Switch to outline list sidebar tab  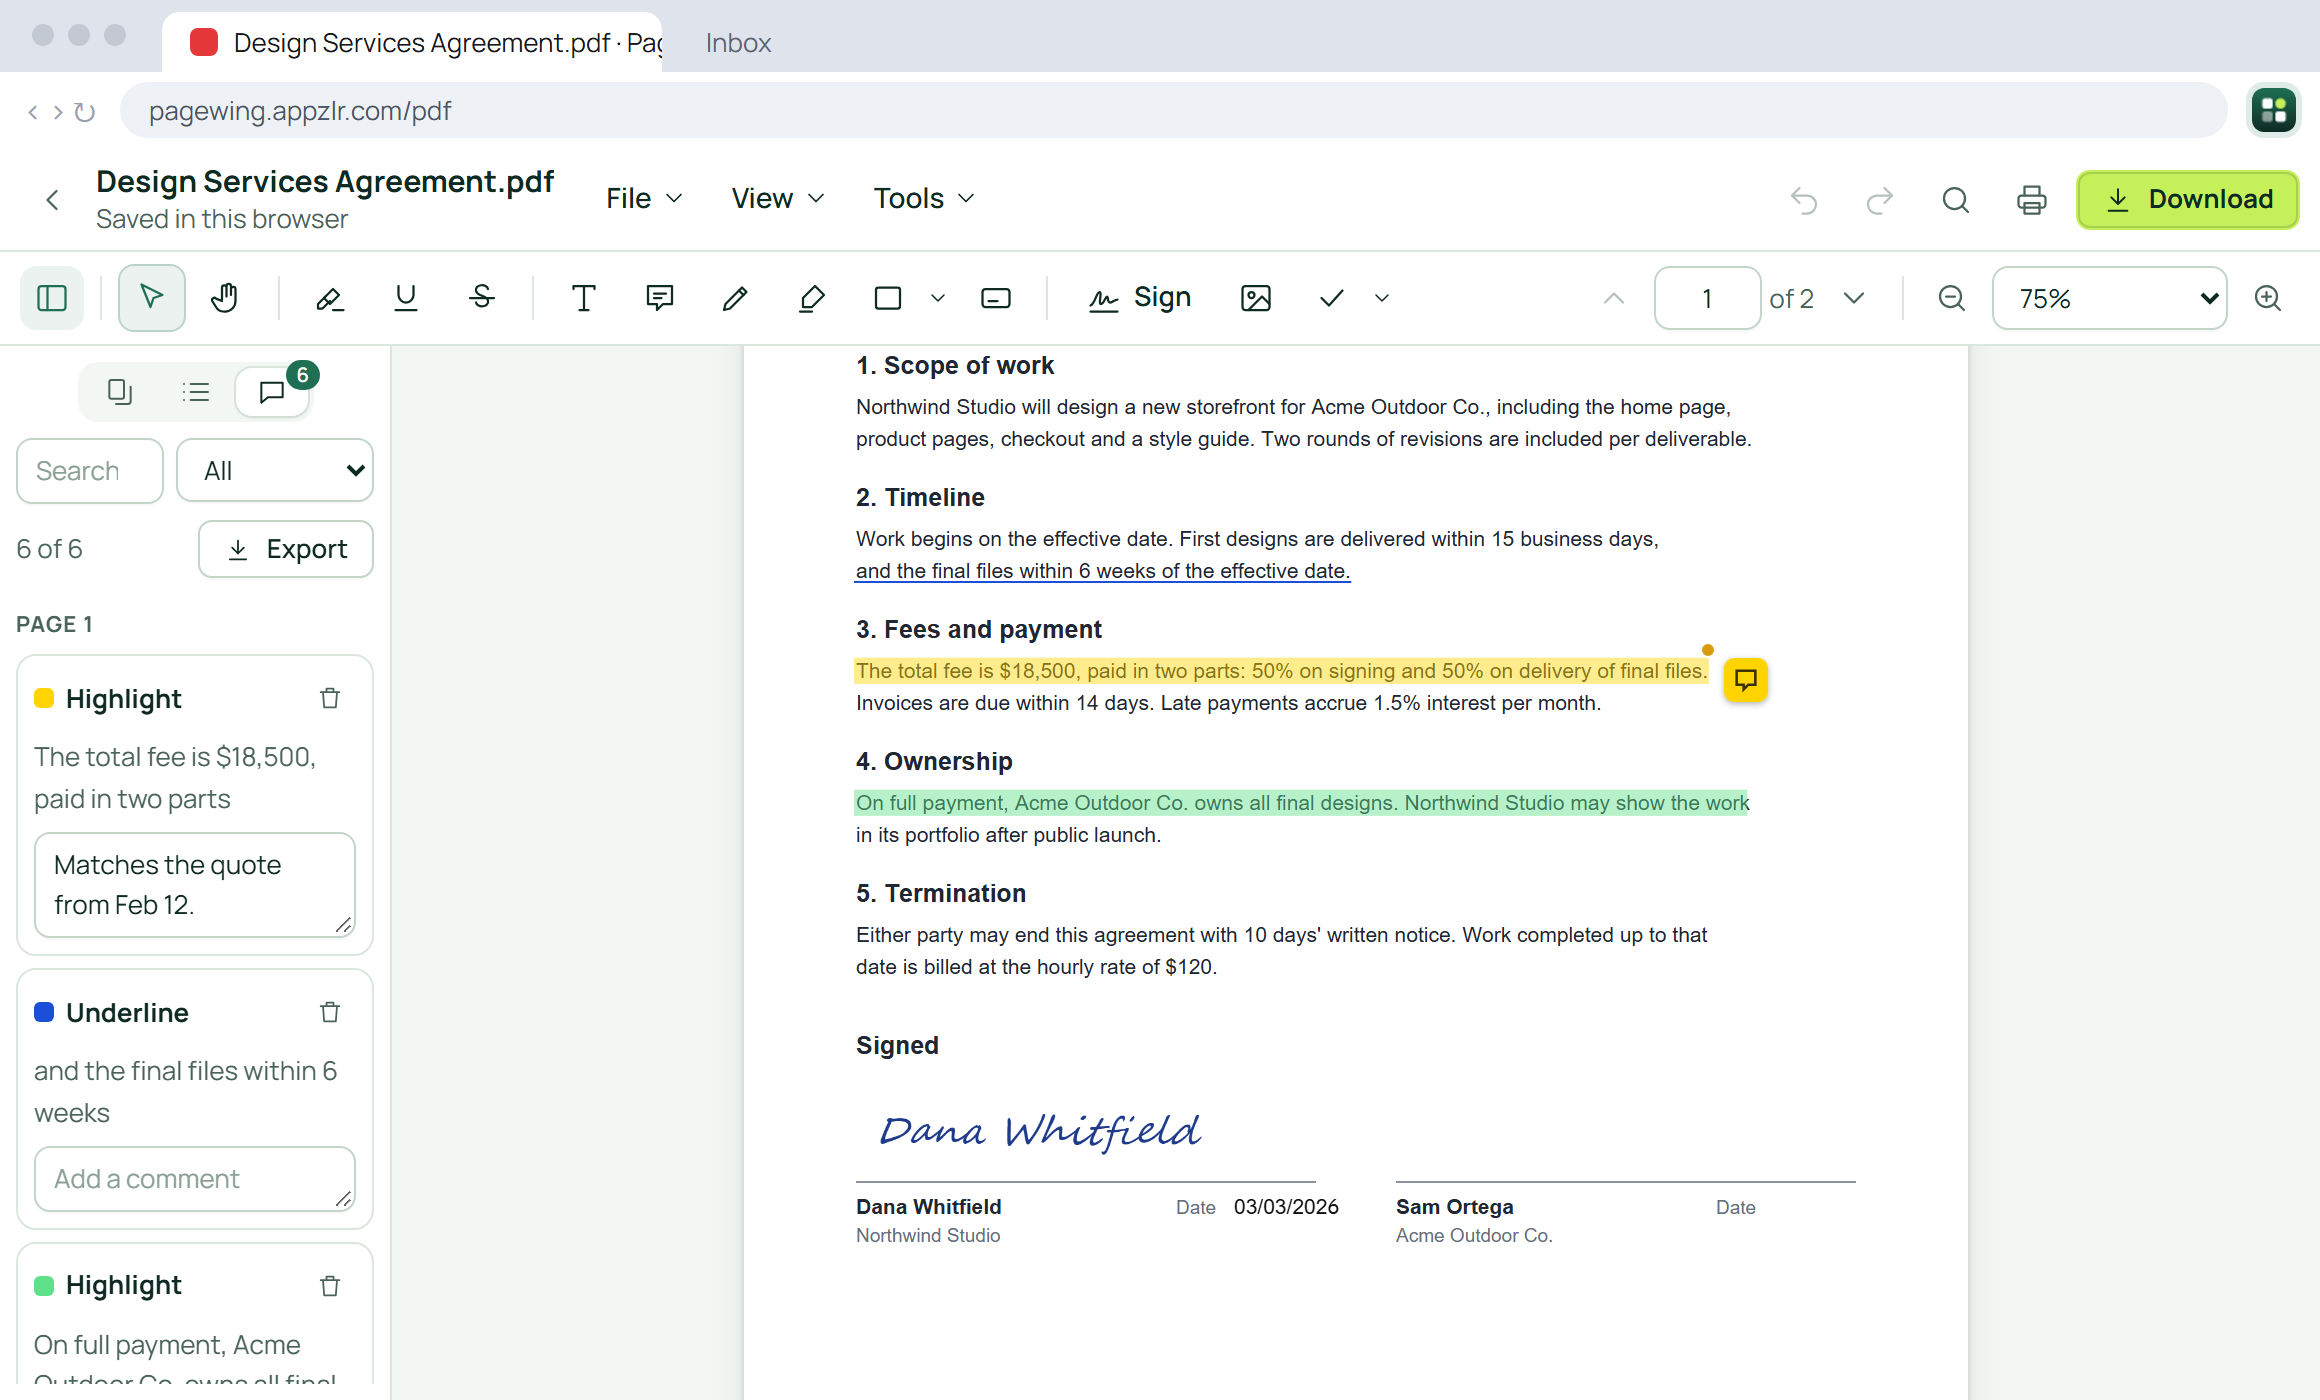[x=196, y=392]
